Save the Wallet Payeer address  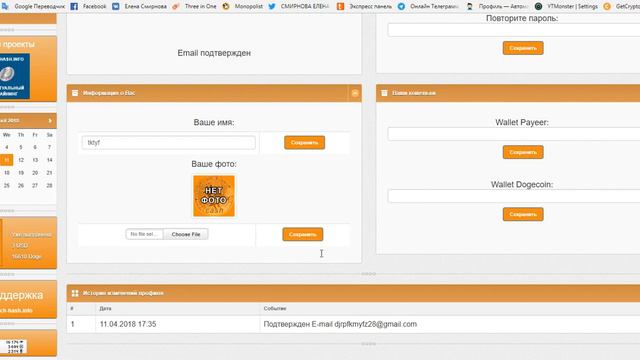click(523, 152)
